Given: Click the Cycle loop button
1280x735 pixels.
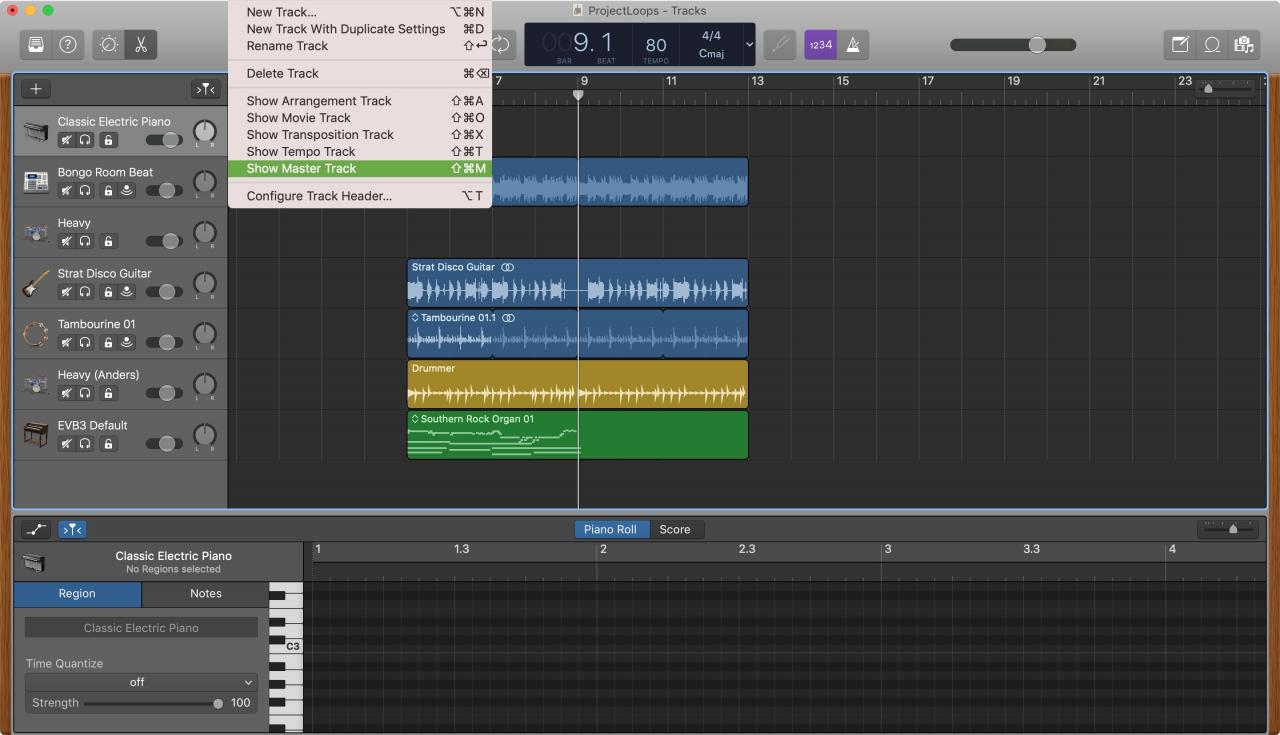Looking at the screenshot, I should point(500,45).
